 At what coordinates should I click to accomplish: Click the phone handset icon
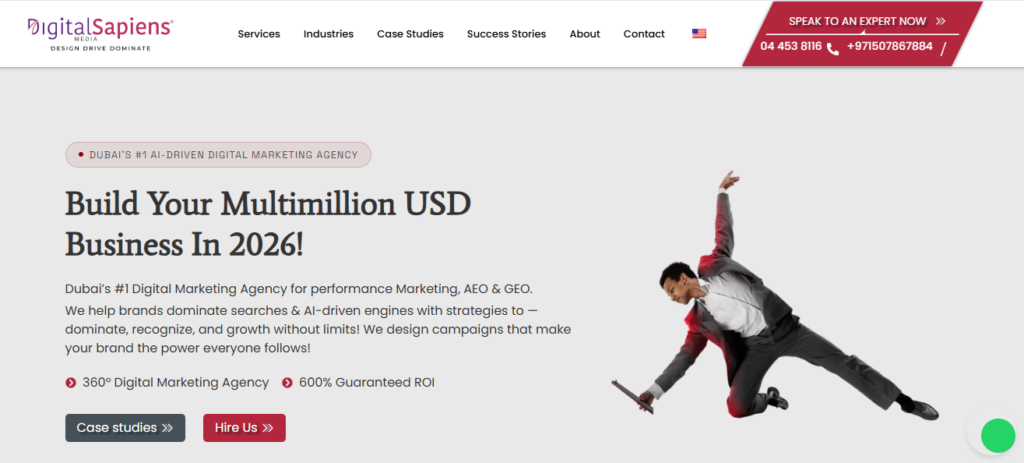tap(833, 48)
